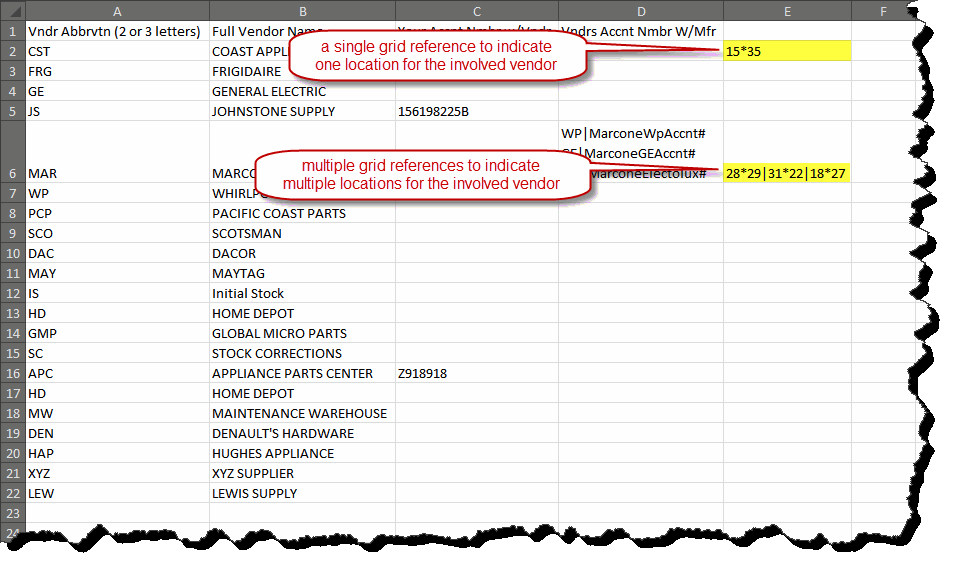Select the IS abbreviation cell
This screenshot has width=953, height=568.
tap(117, 293)
